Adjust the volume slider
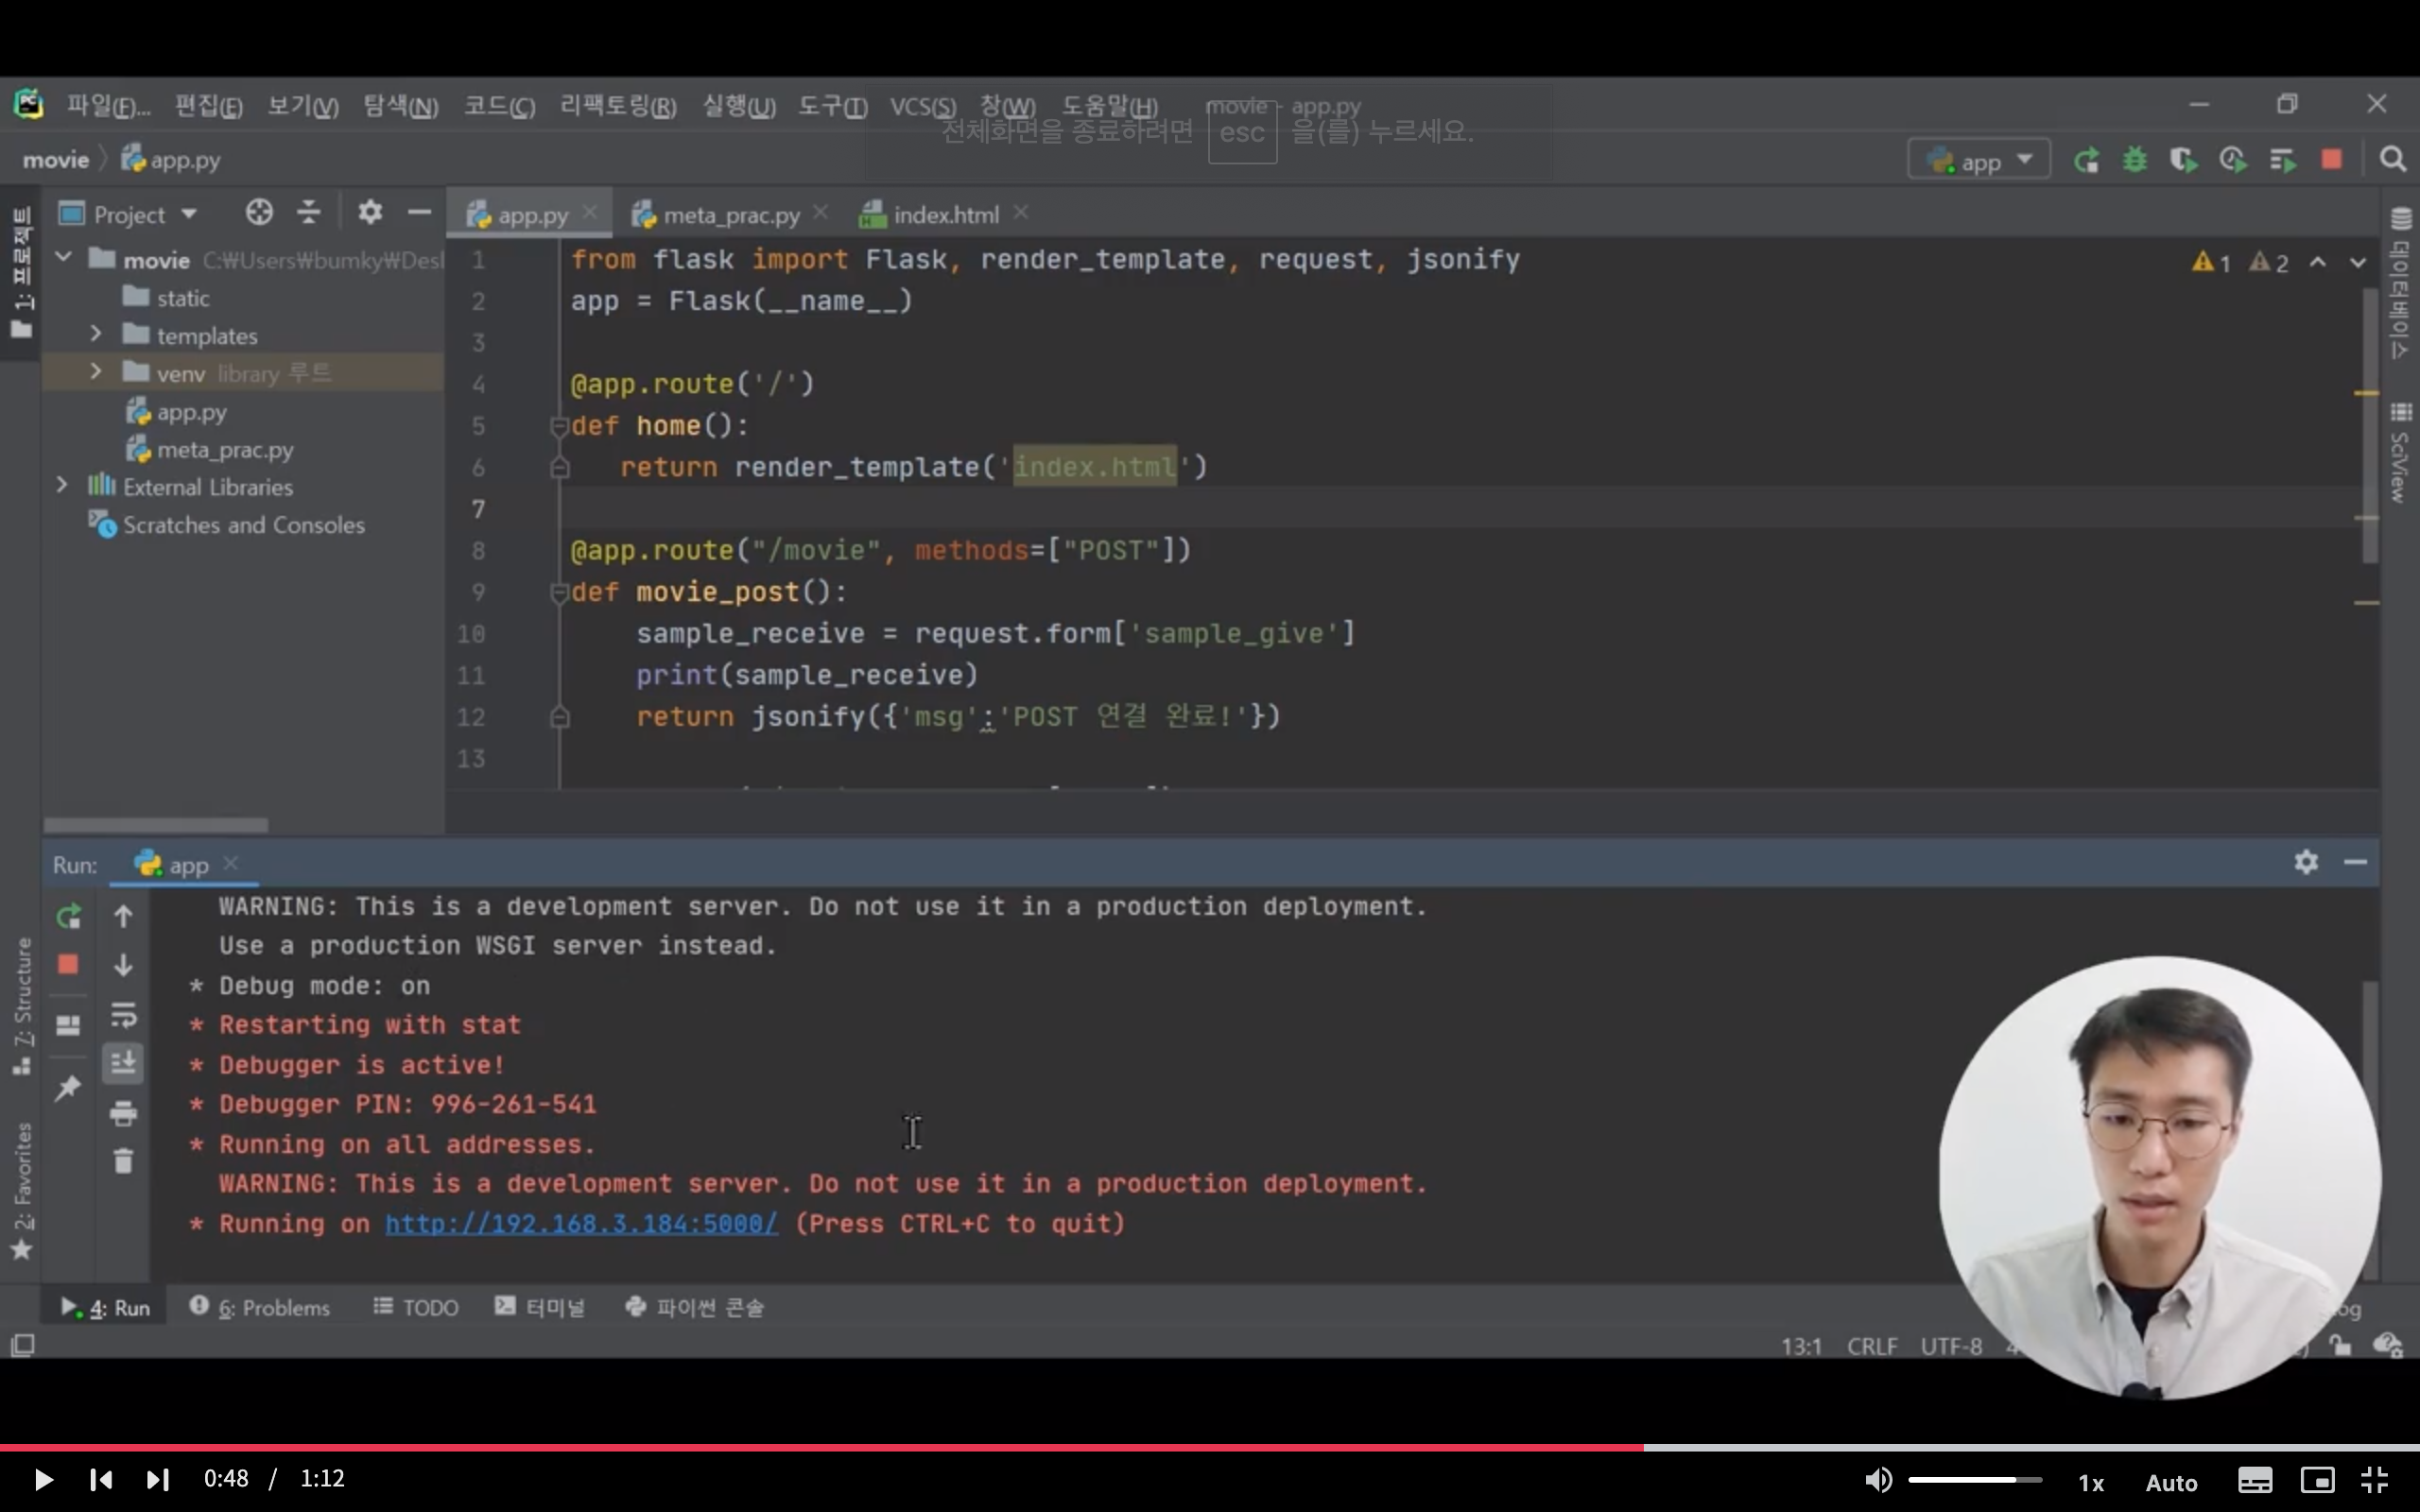Viewport: 2420px width, 1512px height. point(1975,1479)
